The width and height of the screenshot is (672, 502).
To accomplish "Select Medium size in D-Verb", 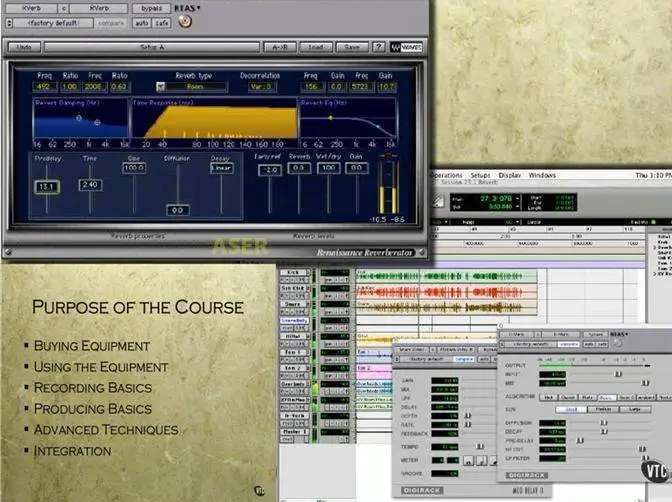I will click(x=603, y=409).
